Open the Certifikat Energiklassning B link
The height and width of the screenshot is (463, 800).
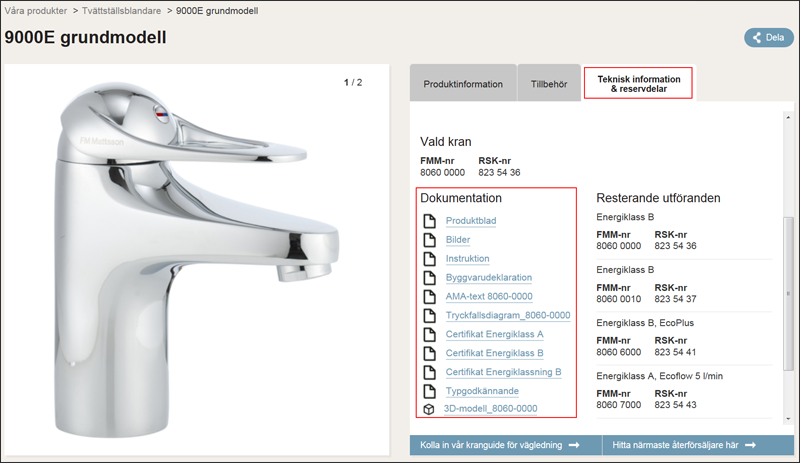point(503,372)
